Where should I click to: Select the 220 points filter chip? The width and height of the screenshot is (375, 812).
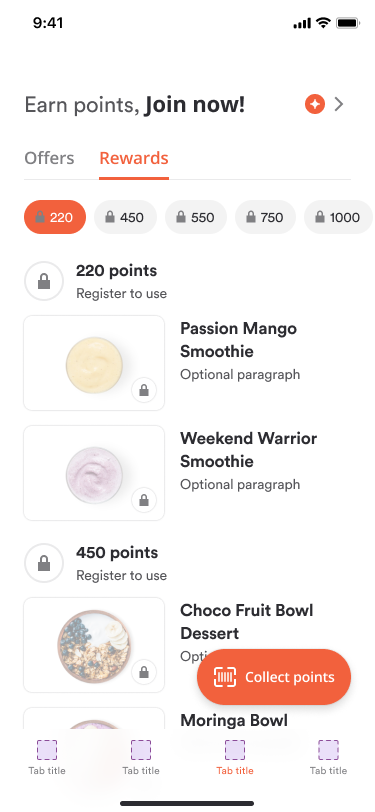pyautogui.click(x=55, y=217)
